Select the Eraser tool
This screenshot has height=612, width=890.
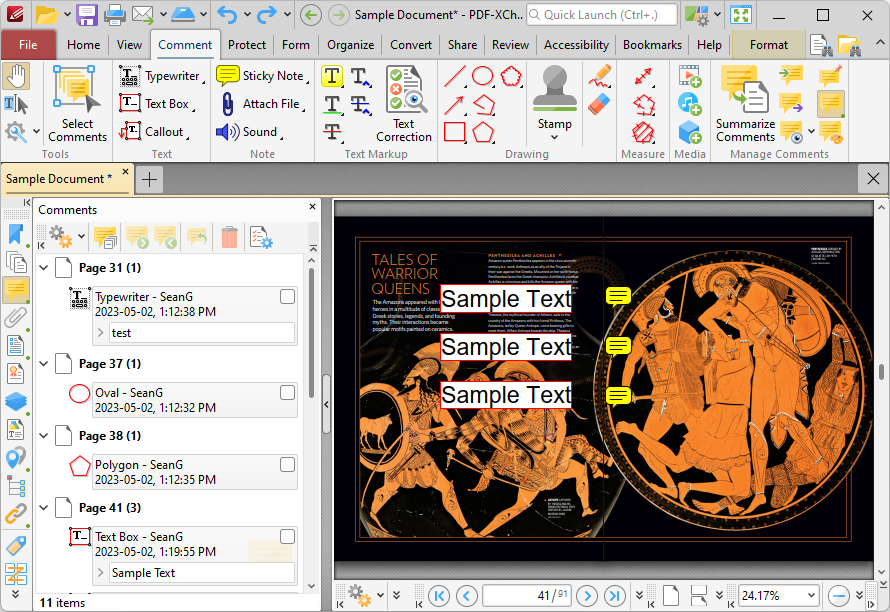click(x=599, y=104)
